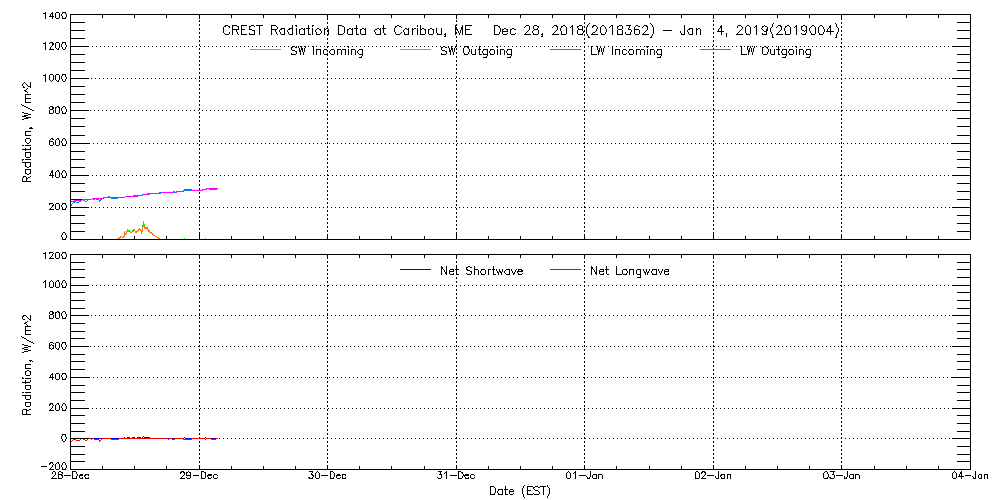Select the 29-Dec date tick label
1000x500 pixels.
(200, 476)
